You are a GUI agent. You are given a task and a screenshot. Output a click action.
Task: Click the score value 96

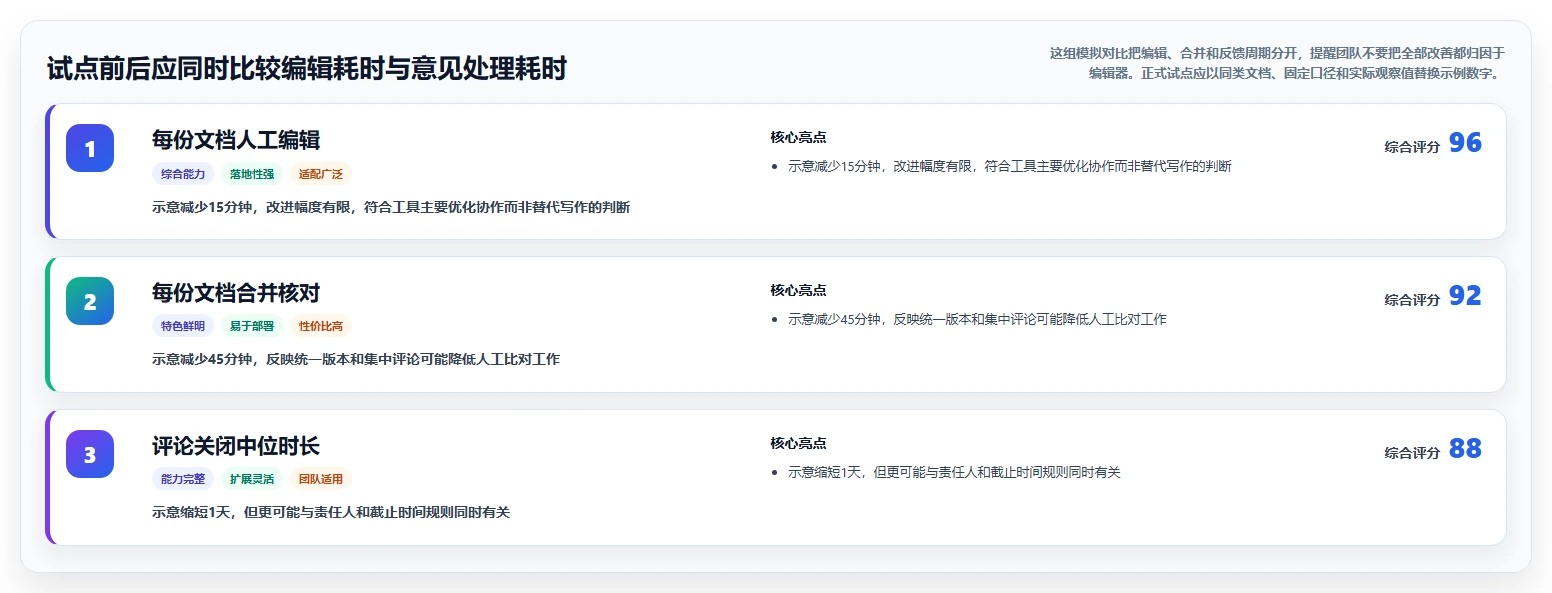(1465, 143)
